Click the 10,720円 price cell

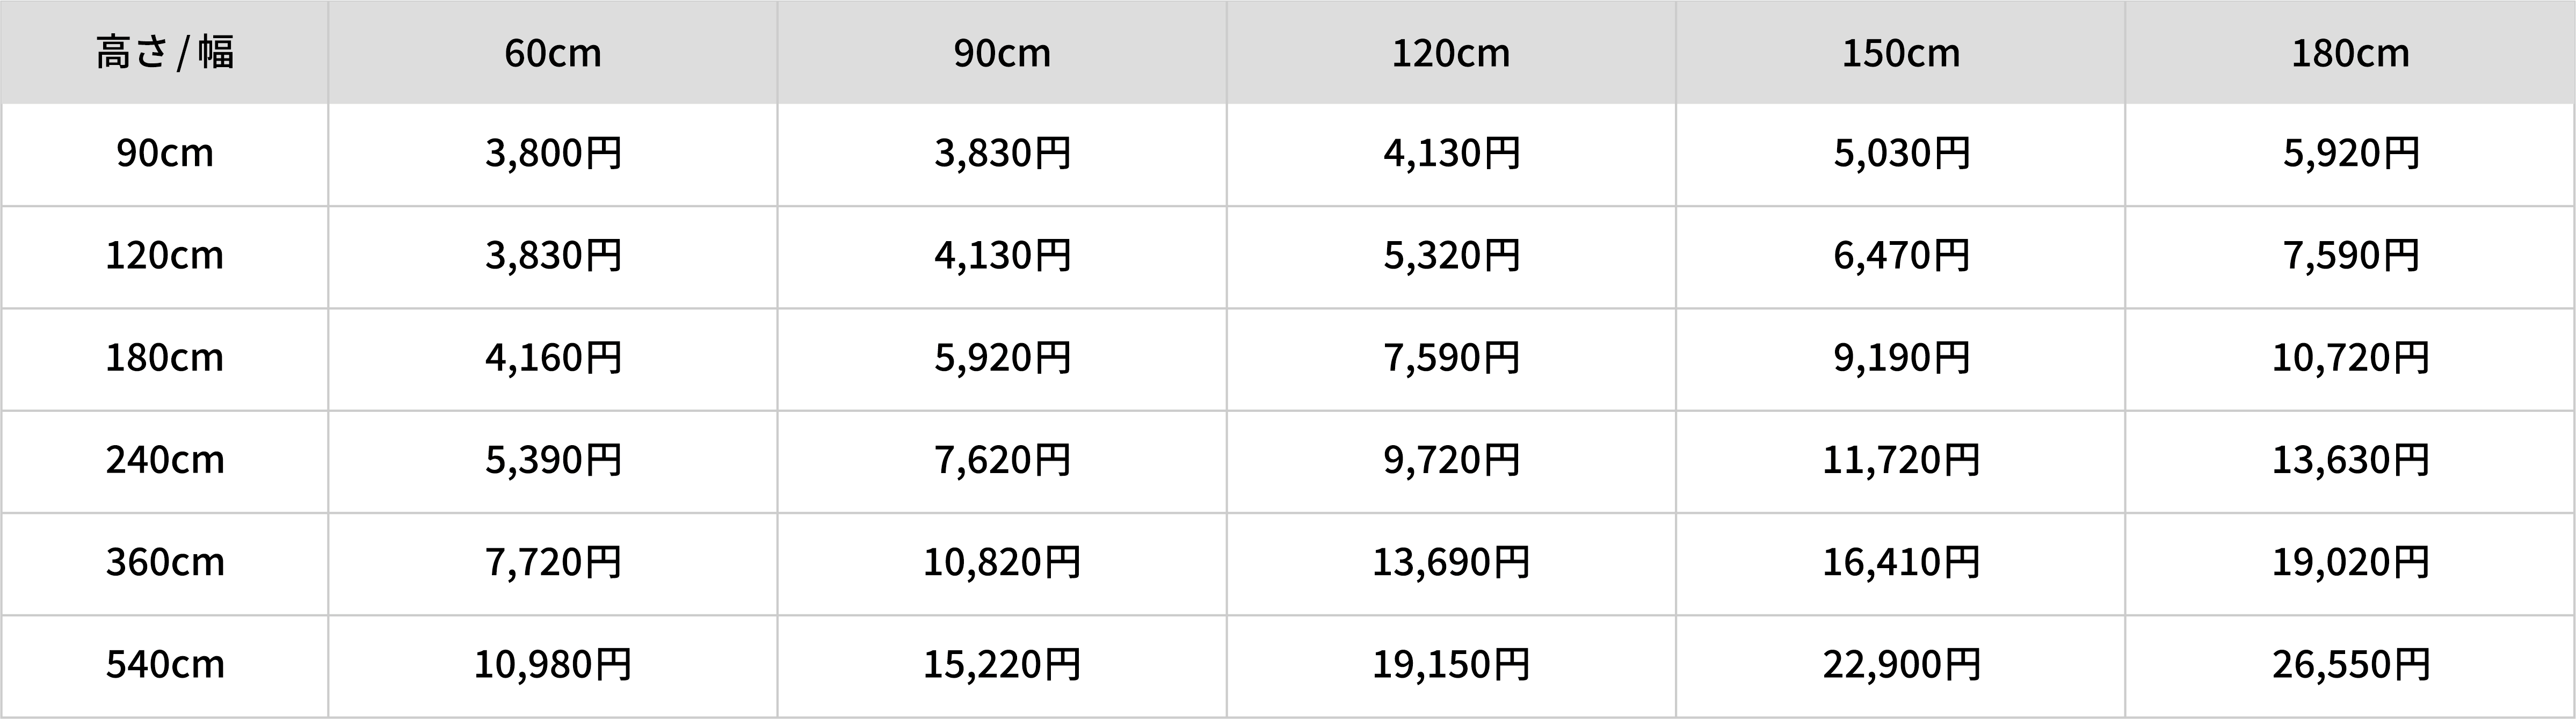coord(2350,358)
